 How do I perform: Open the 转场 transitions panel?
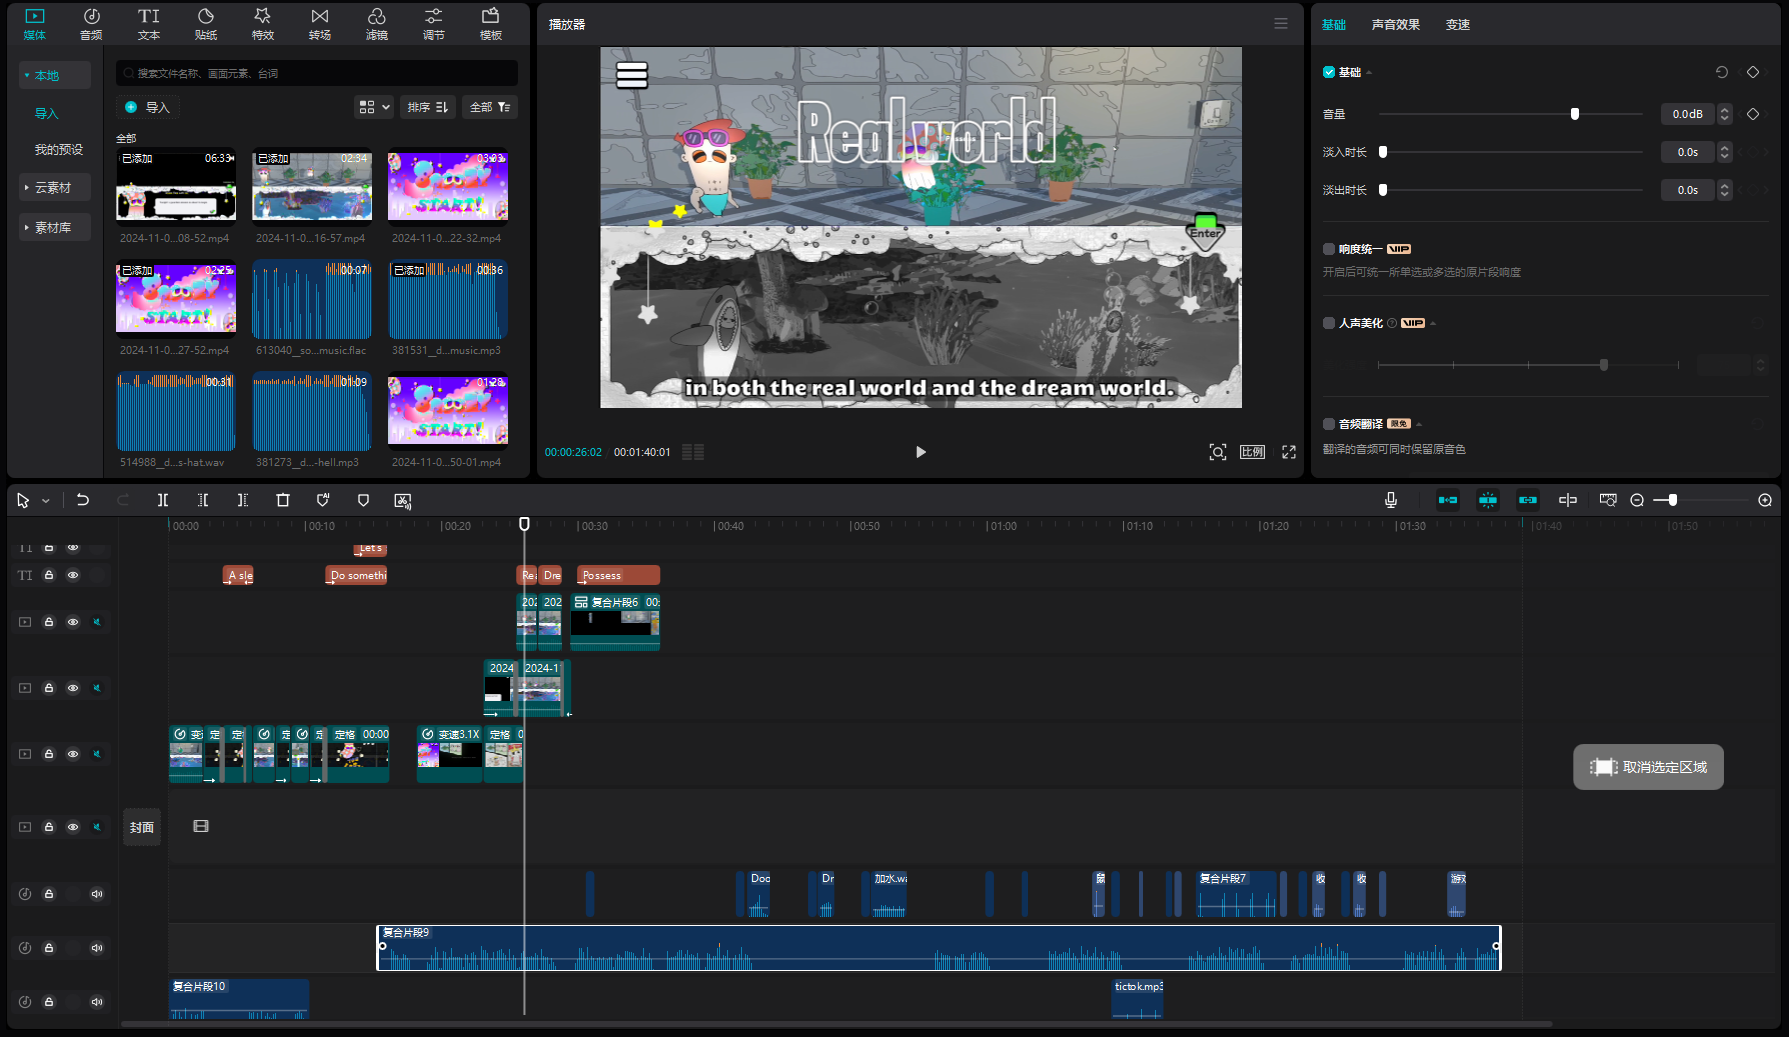click(x=319, y=22)
